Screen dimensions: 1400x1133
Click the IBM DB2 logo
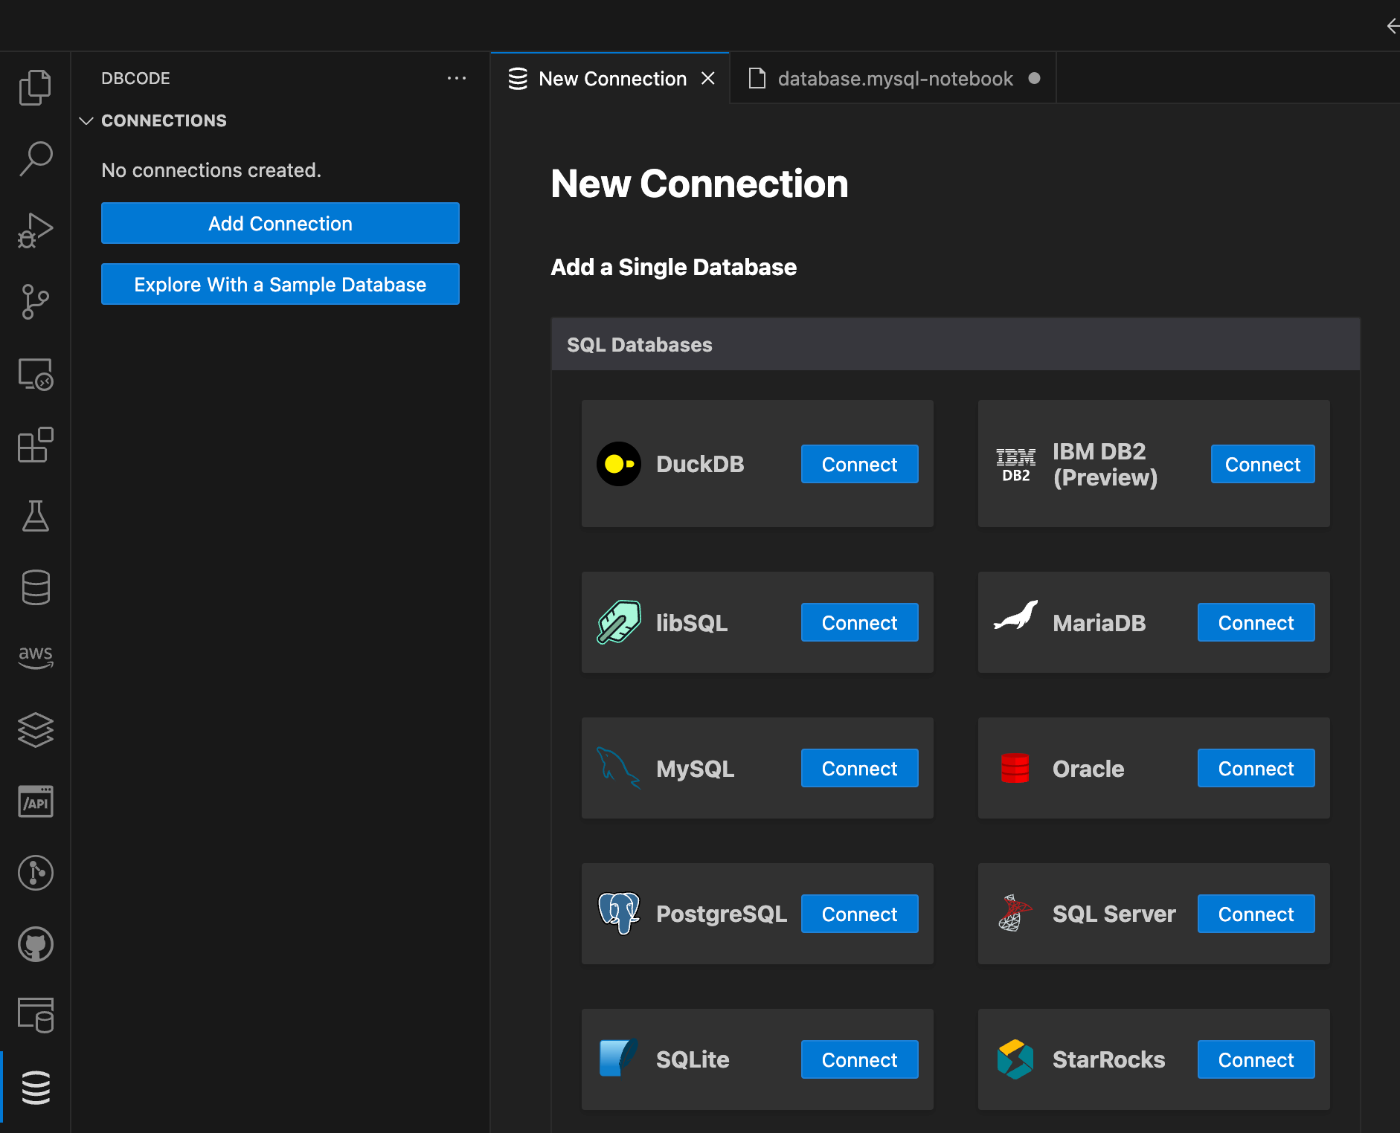[1016, 465]
